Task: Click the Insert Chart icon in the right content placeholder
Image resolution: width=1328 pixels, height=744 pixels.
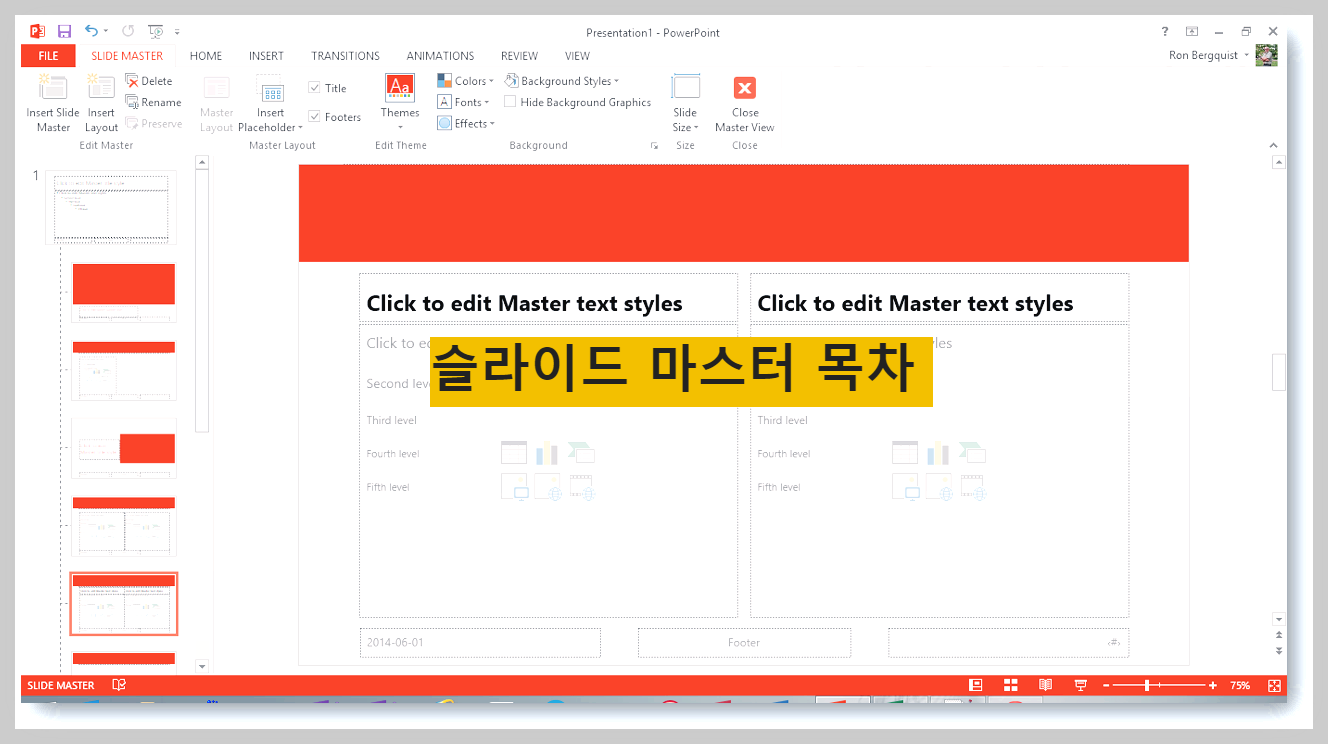Action: [x=937, y=453]
